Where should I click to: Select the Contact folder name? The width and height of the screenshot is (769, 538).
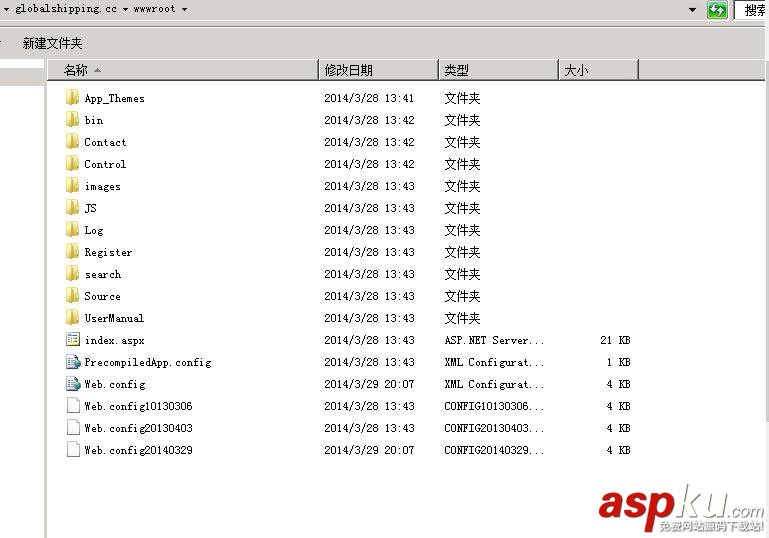(x=105, y=142)
